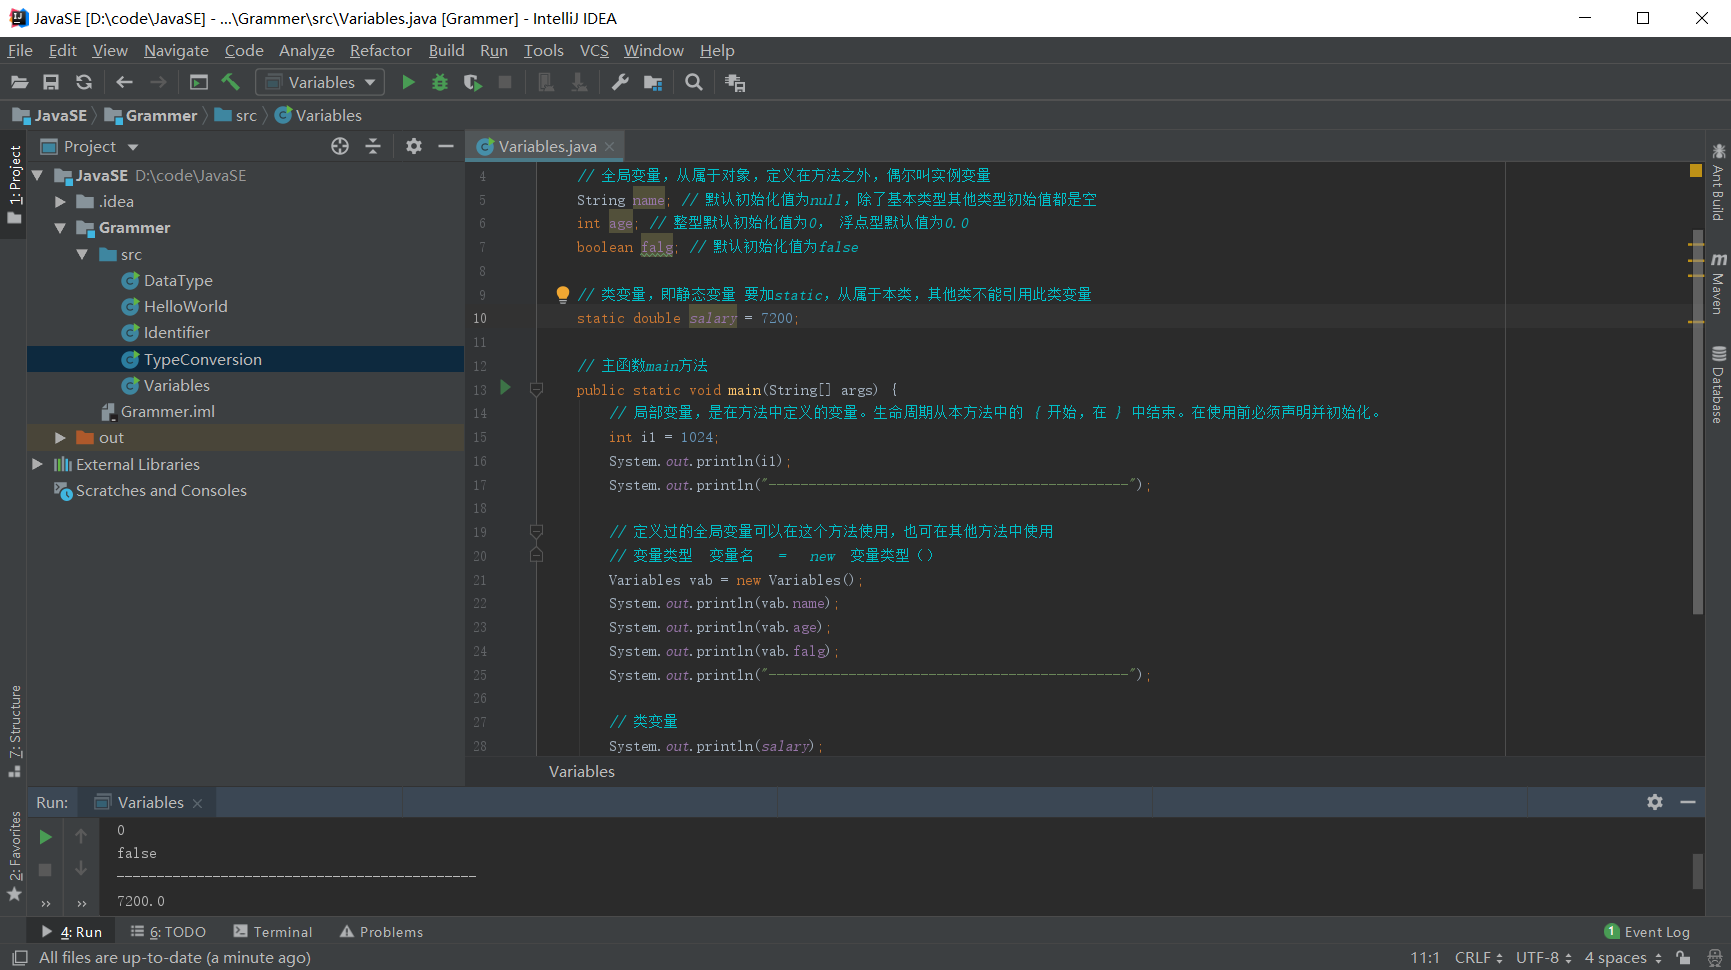Open settings via the wrench icon
Image resolution: width=1731 pixels, height=970 pixels.
click(620, 83)
